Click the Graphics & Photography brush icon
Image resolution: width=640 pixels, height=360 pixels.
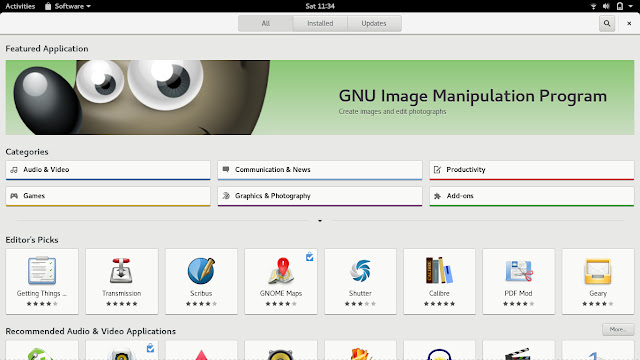tap(226, 196)
